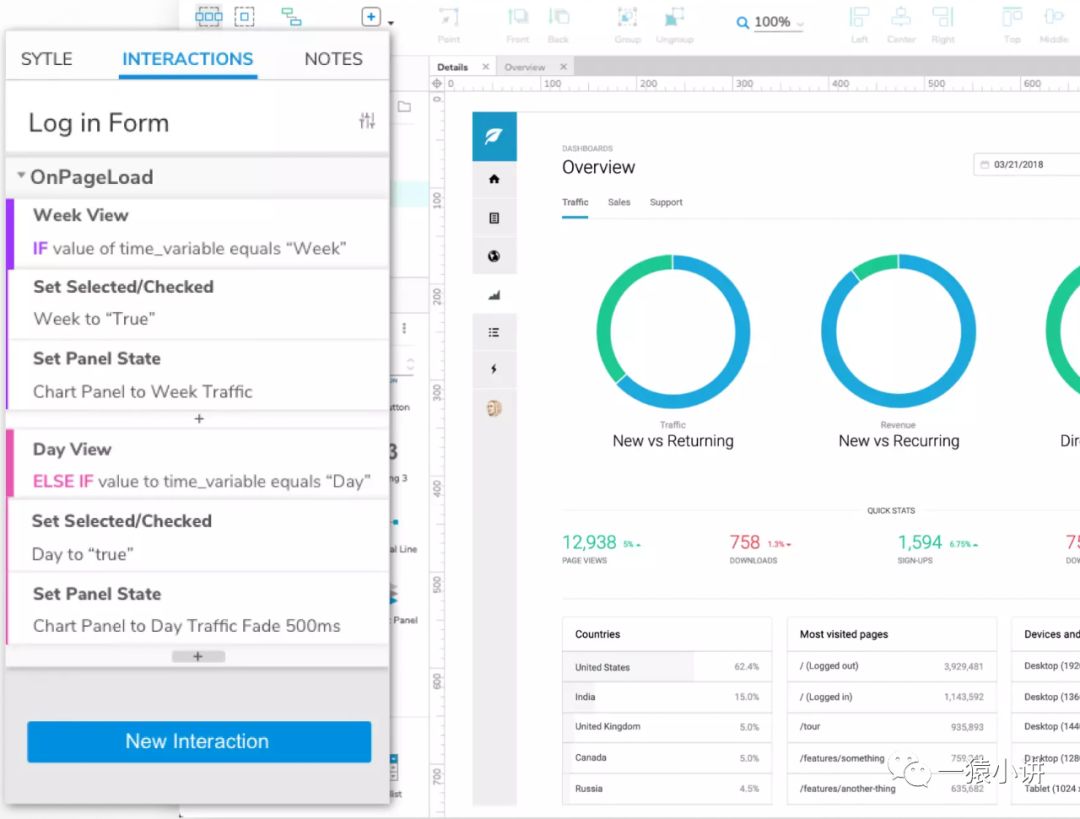This screenshot has width=1080, height=819.
Task: Click the New Interaction button
Action: click(199, 742)
